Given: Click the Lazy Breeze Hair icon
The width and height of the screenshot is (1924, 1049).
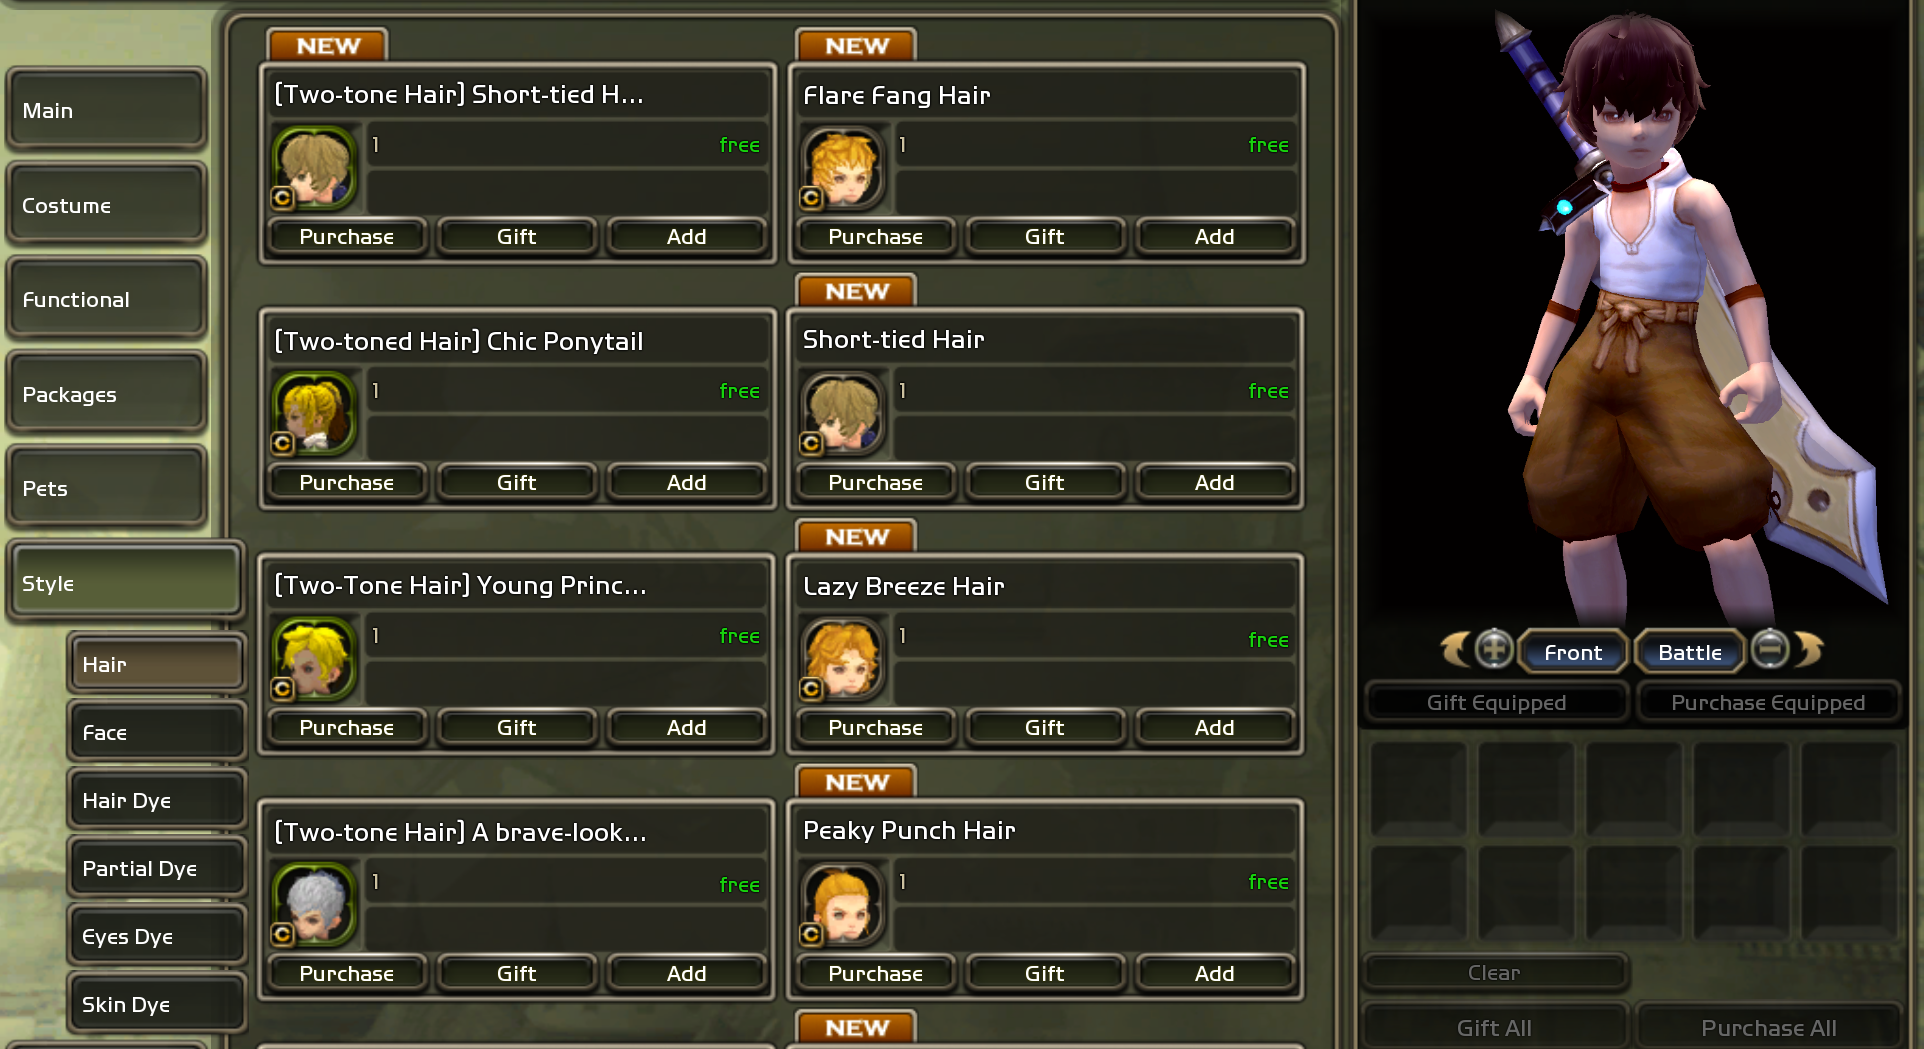Looking at the screenshot, I should point(843,658).
